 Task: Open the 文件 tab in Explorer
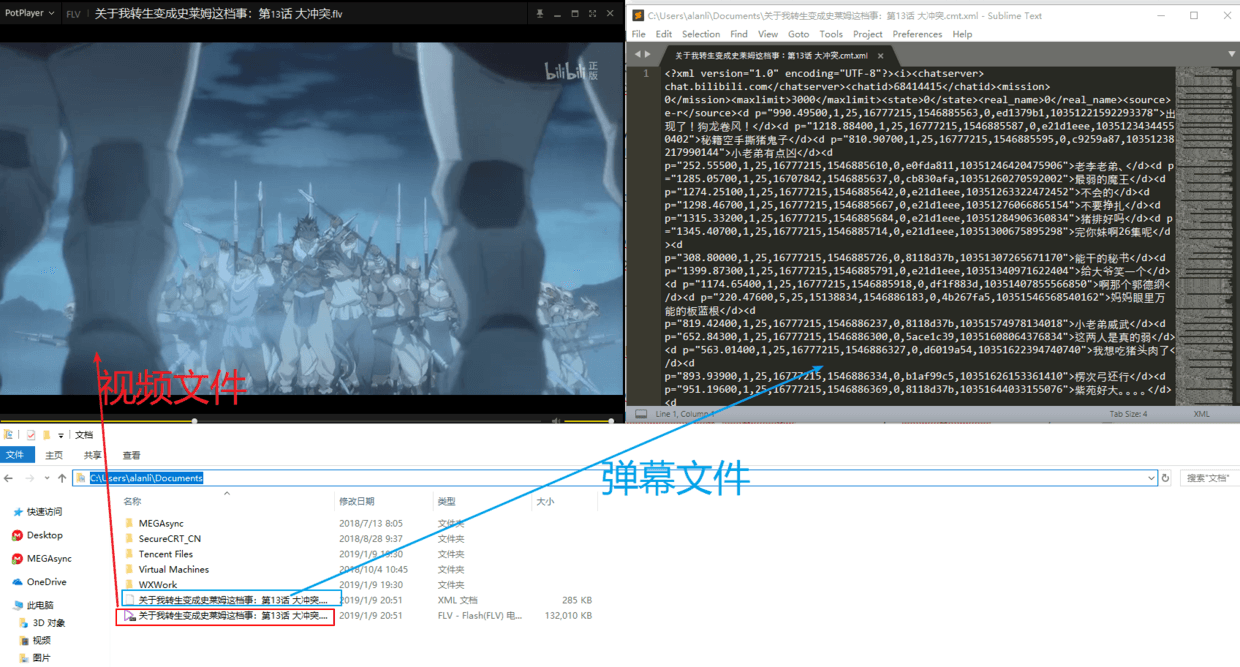coord(15,455)
